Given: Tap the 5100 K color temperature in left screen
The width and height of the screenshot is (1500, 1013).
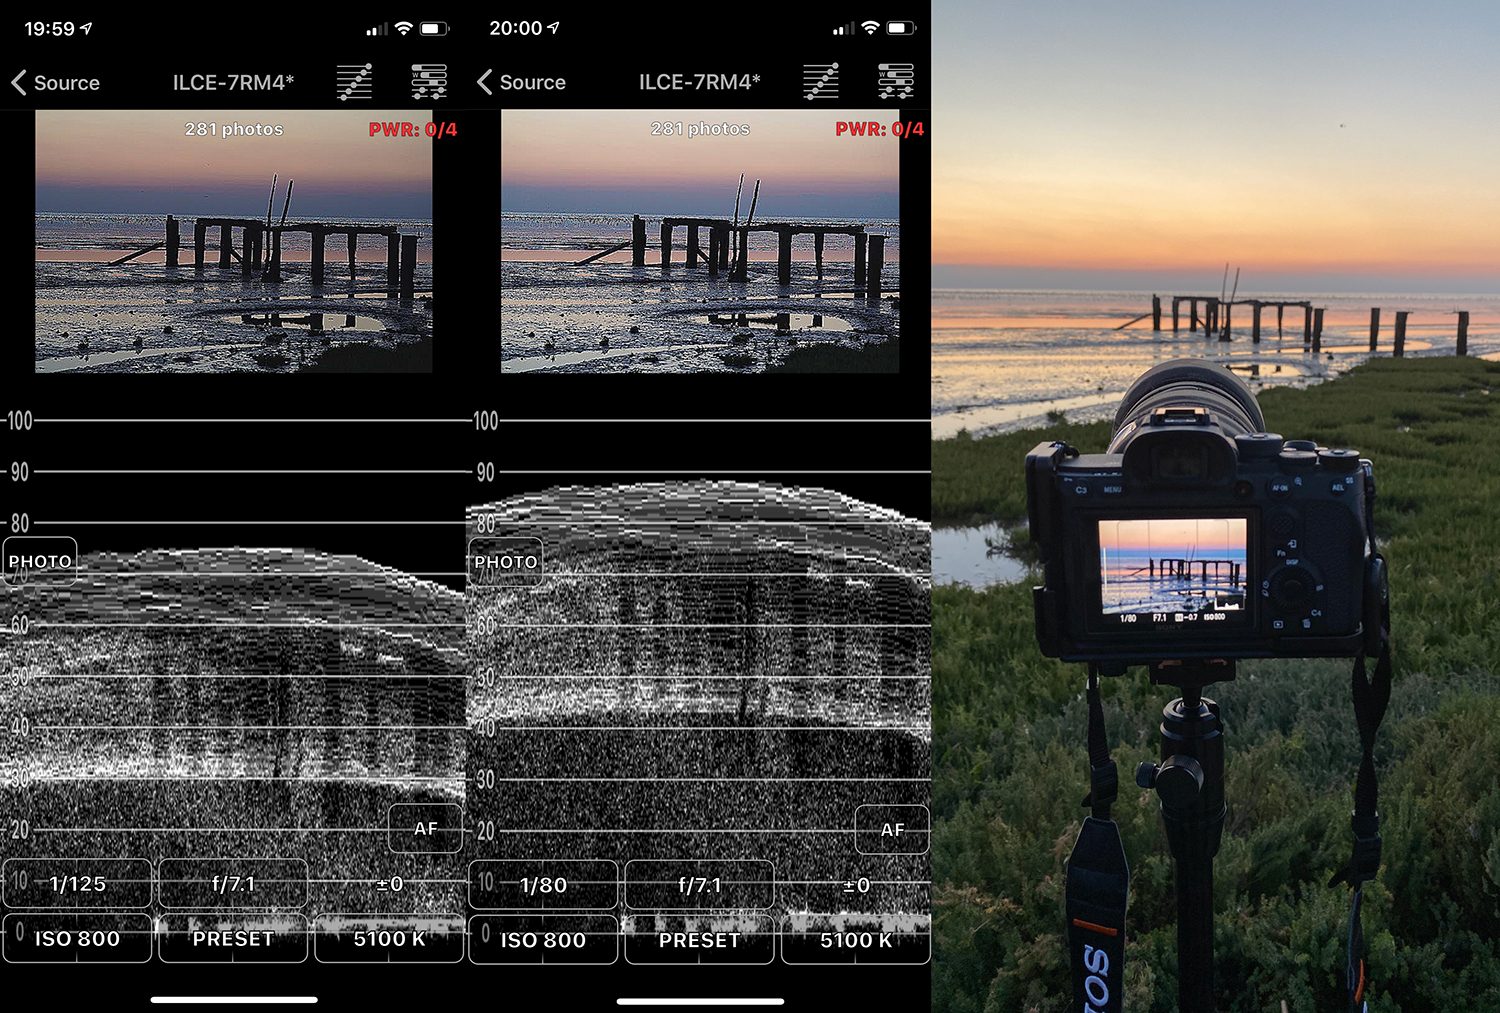Looking at the screenshot, I should tap(390, 939).
